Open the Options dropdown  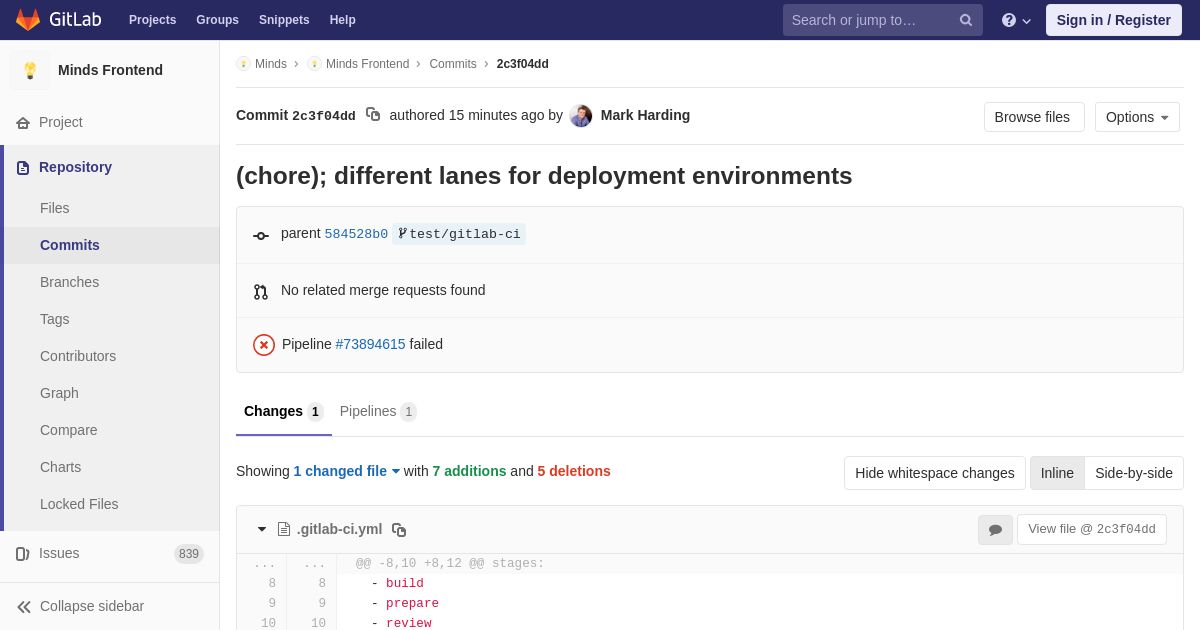pyautogui.click(x=1137, y=117)
